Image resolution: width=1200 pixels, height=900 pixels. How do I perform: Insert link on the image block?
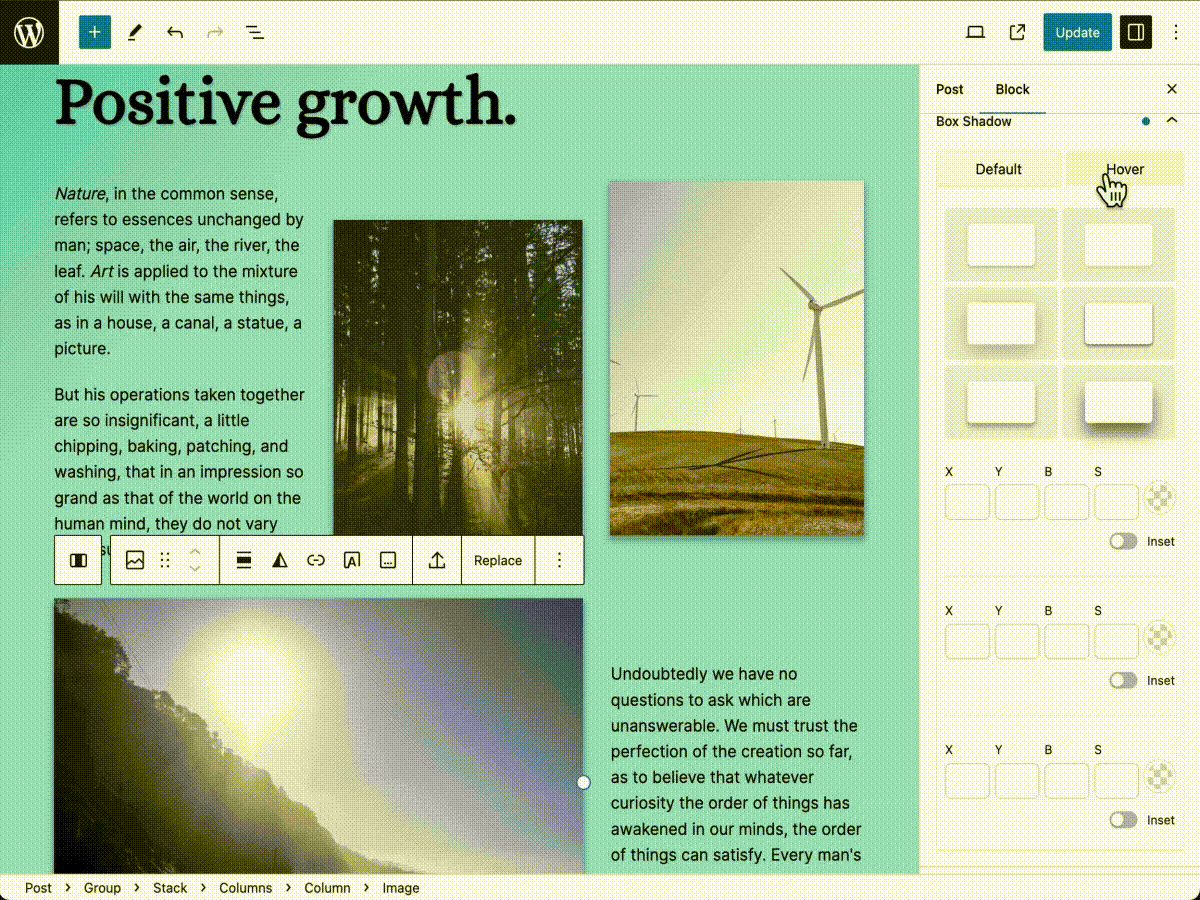(316, 560)
